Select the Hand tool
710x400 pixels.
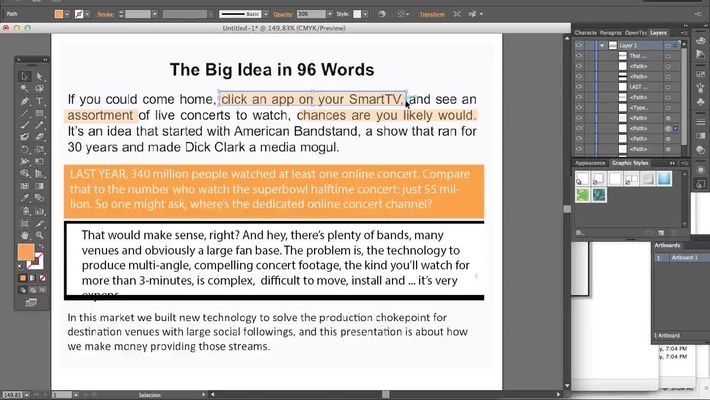pyautogui.click(x=24, y=235)
